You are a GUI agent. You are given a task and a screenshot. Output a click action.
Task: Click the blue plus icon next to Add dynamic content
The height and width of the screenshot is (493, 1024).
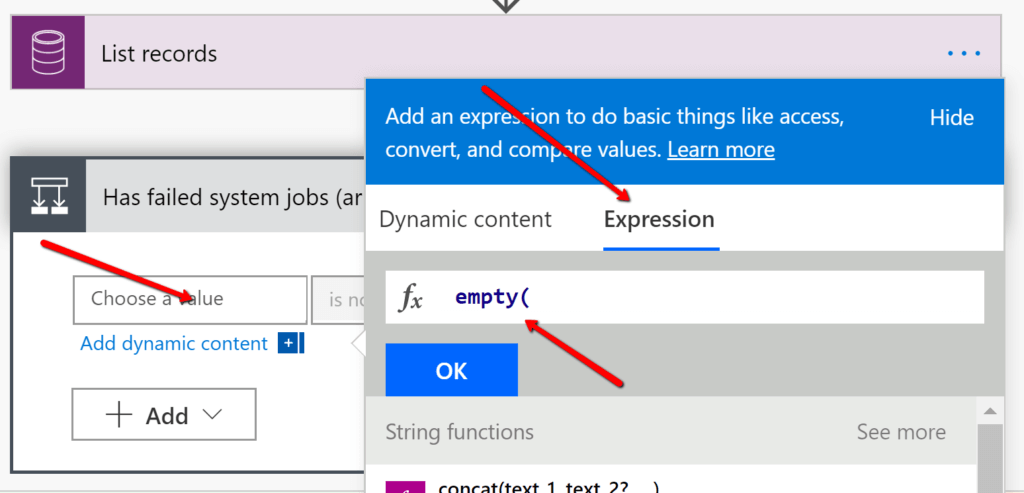point(289,344)
